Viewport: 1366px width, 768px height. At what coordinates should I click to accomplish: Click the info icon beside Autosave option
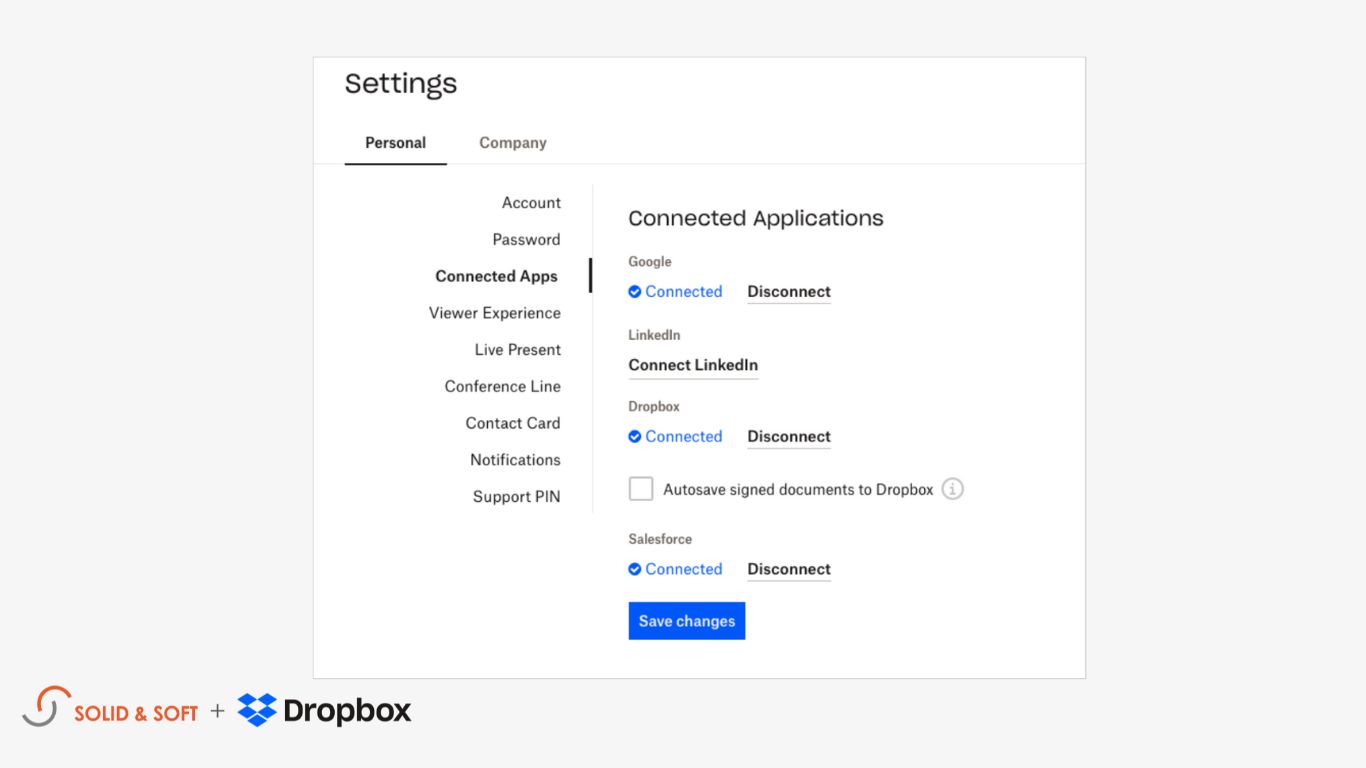click(x=952, y=489)
